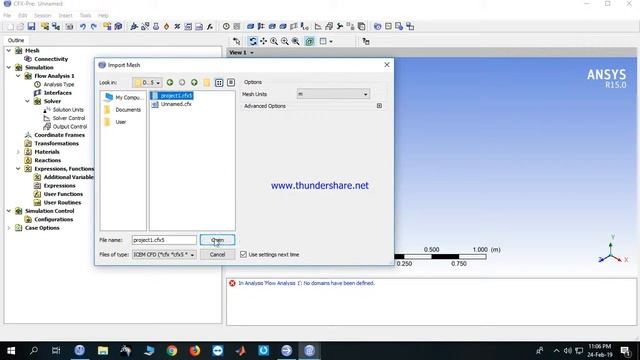Click the My Computer shortcut in dialog sidebar
This screenshot has width=640, height=360.
pyautogui.click(x=123, y=98)
